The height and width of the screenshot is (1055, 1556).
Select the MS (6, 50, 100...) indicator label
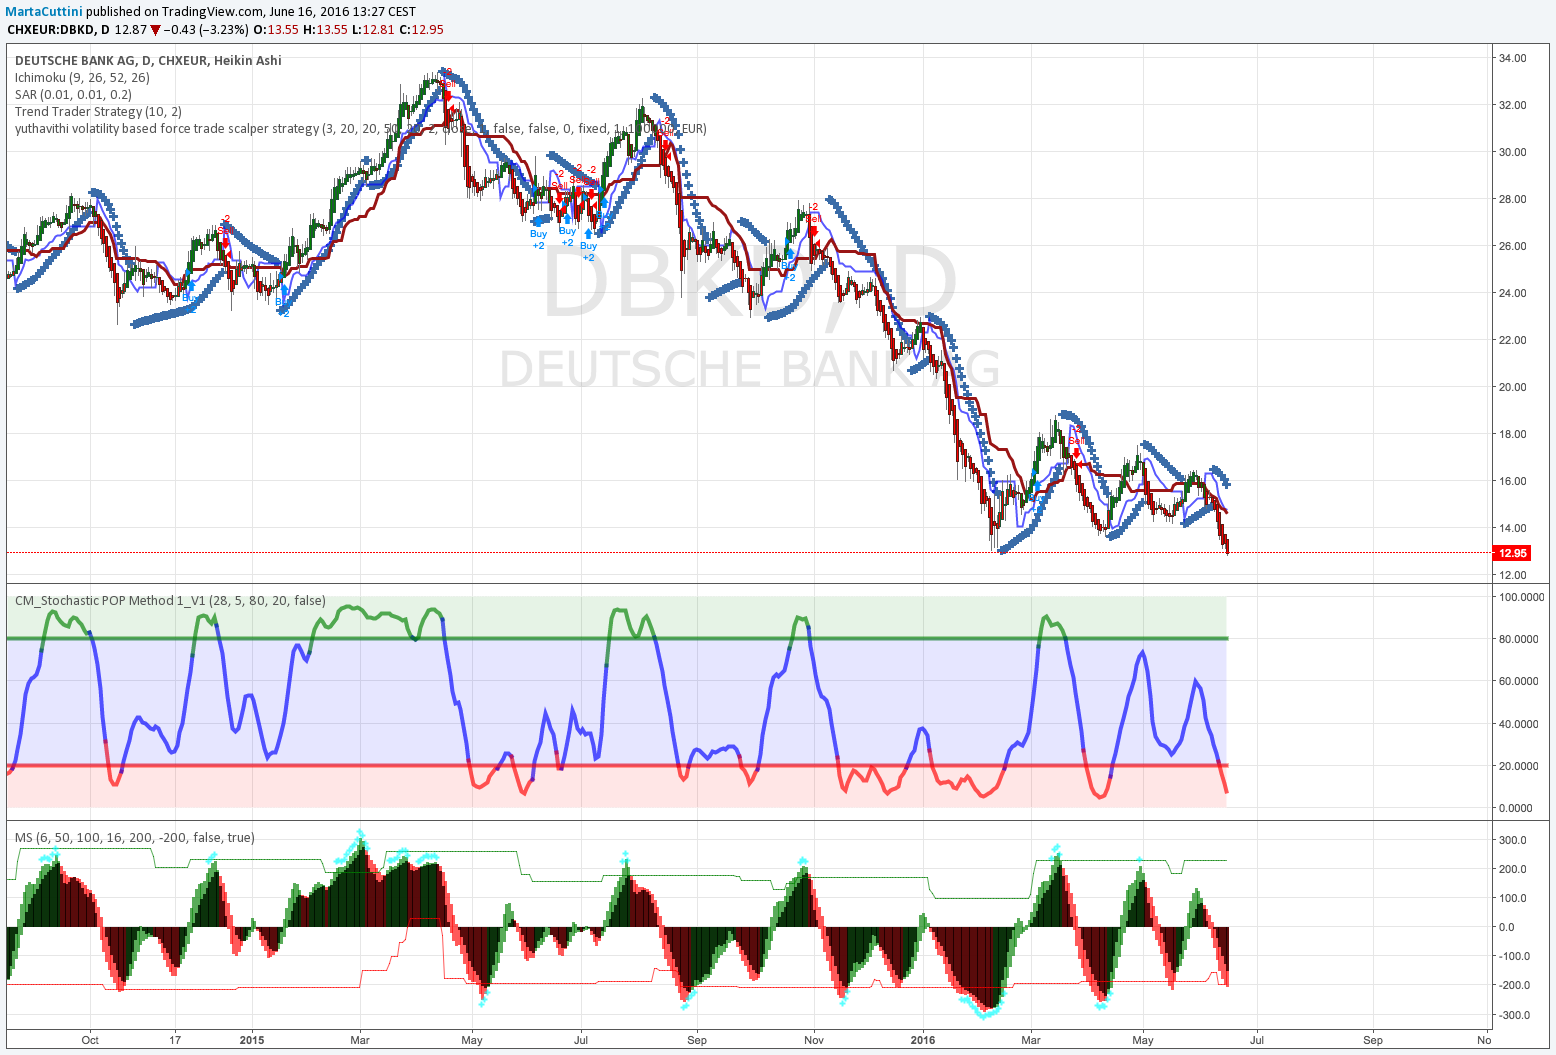click(x=134, y=837)
